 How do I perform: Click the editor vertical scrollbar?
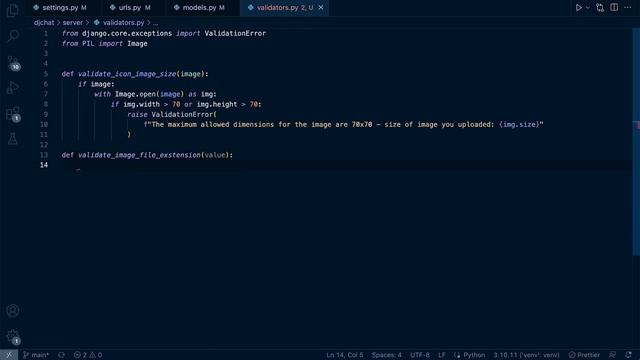pyautogui.click(x=636, y=143)
